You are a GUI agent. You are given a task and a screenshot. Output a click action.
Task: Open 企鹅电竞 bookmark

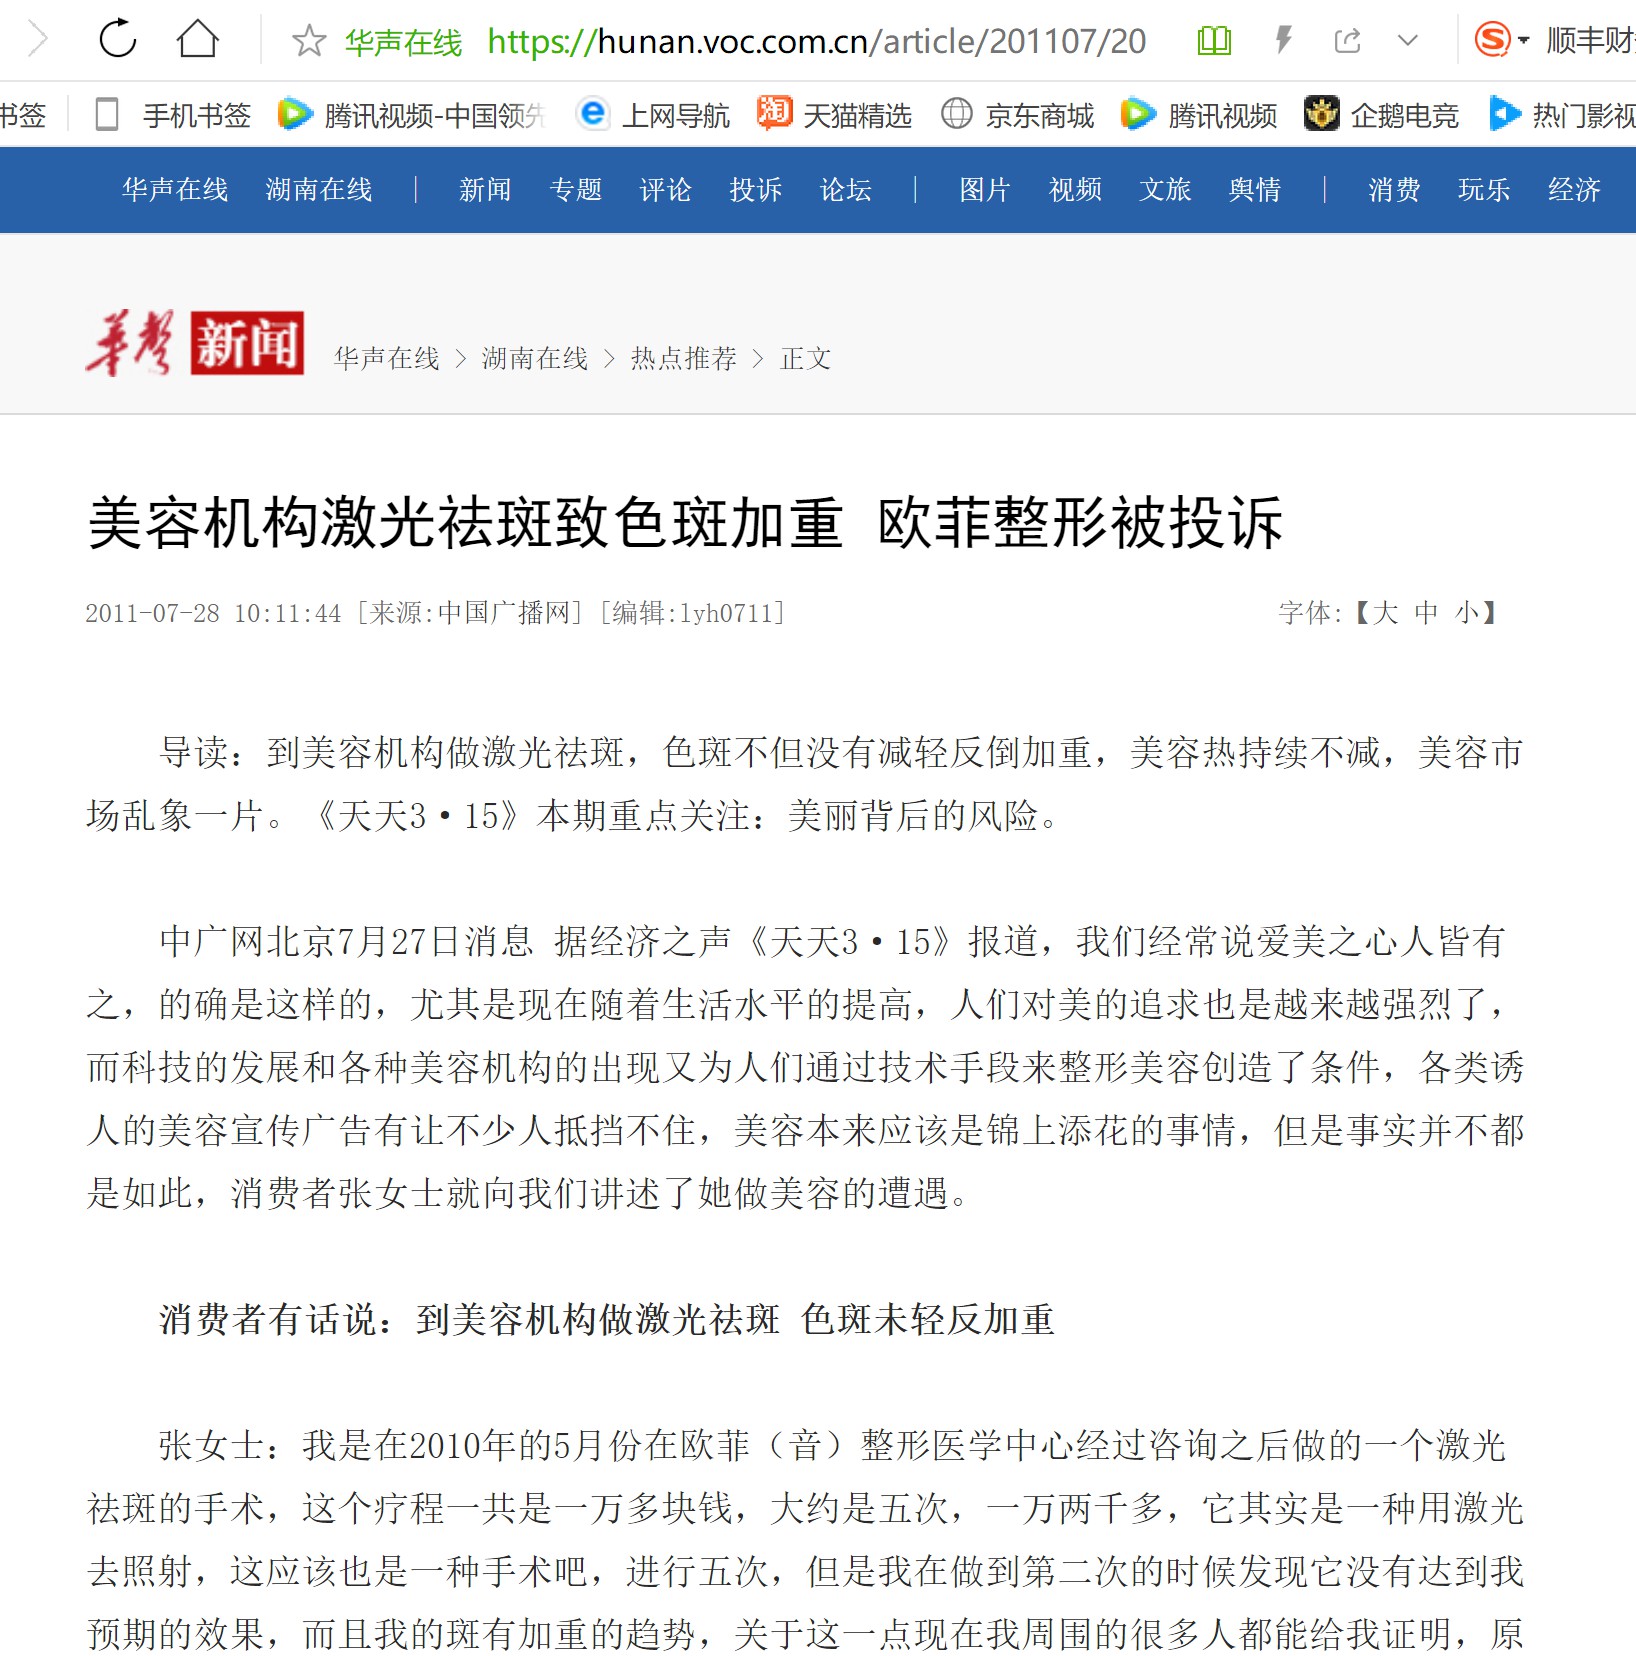[1382, 115]
